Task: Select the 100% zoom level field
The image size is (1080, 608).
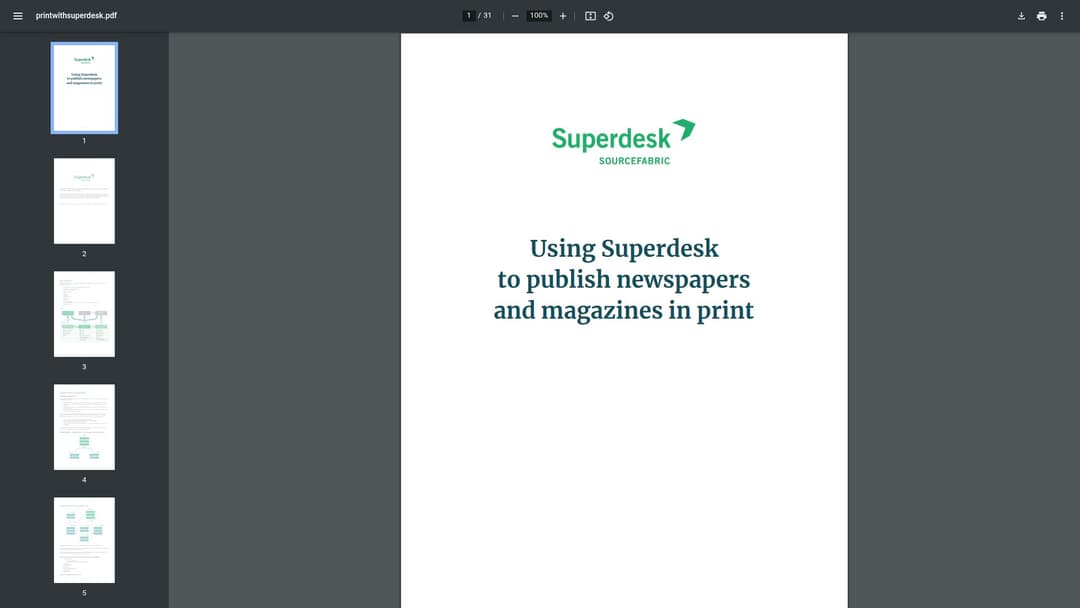Action: pos(539,16)
